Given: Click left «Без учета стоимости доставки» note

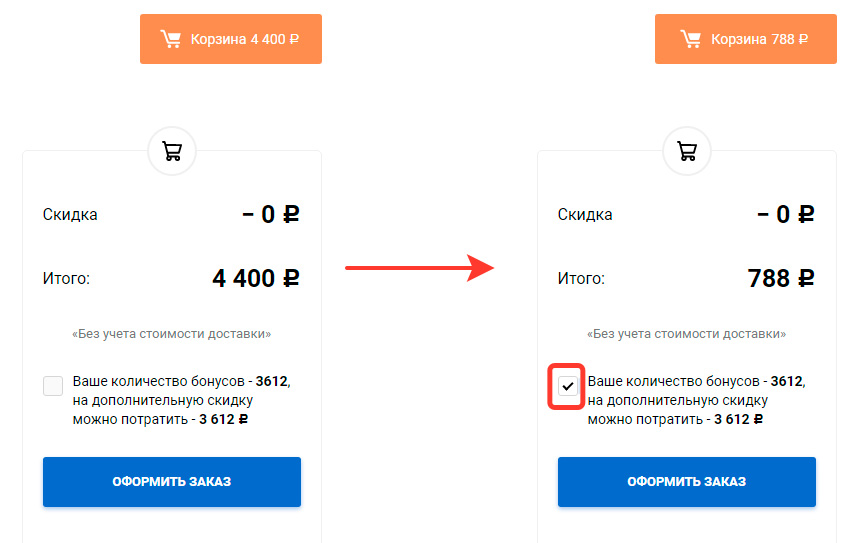Looking at the screenshot, I should click(171, 334).
